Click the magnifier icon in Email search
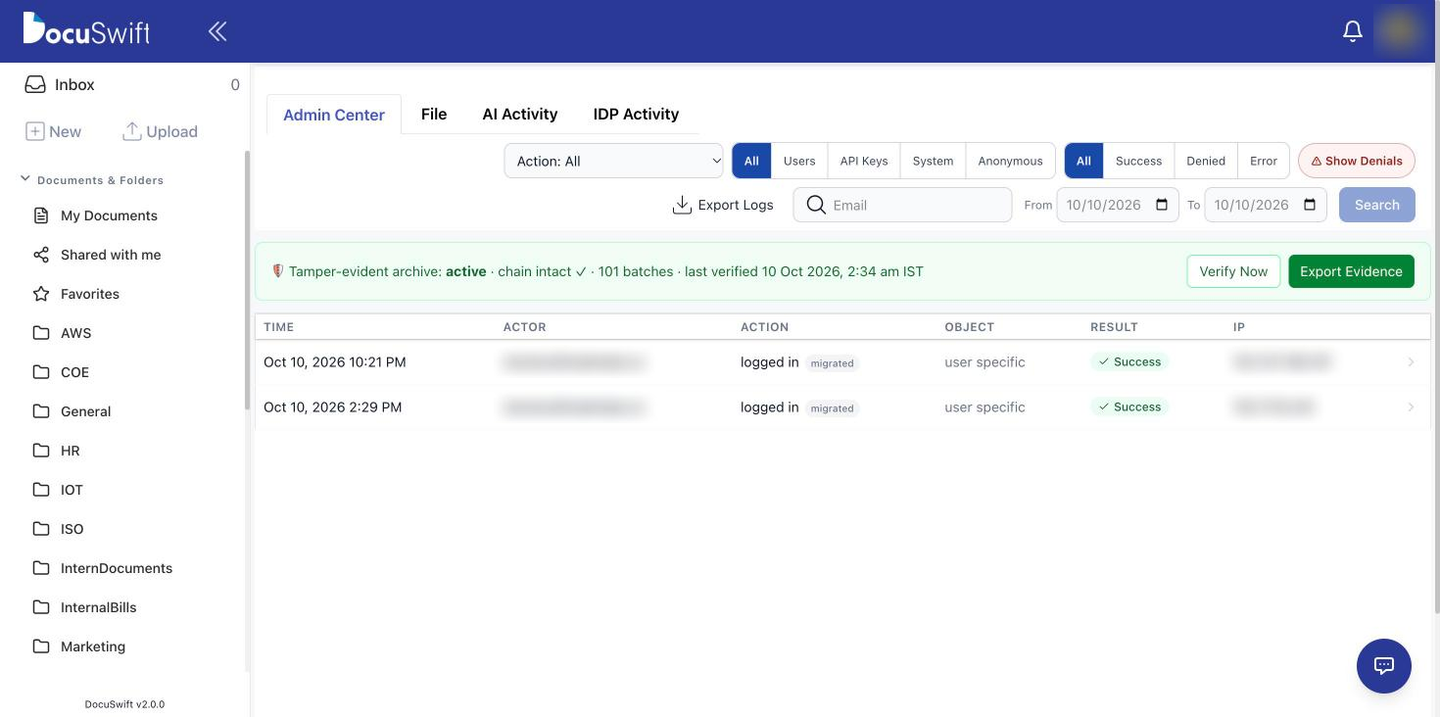The height and width of the screenshot is (717, 1440). tap(816, 204)
